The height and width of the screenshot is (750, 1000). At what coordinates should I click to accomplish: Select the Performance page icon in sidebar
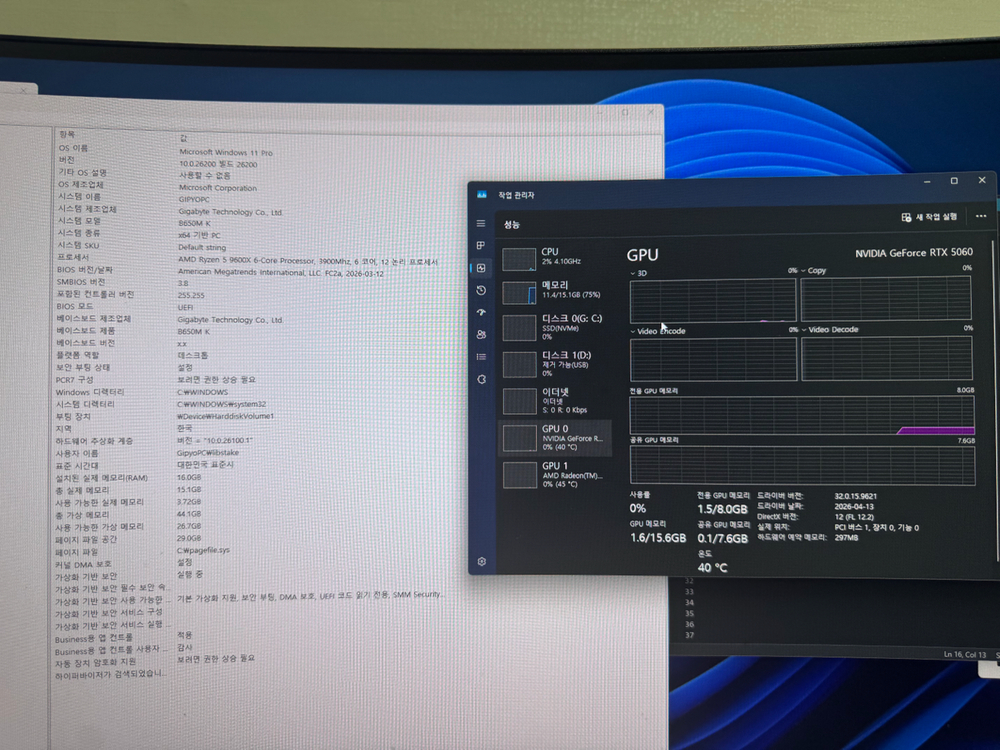[481, 268]
